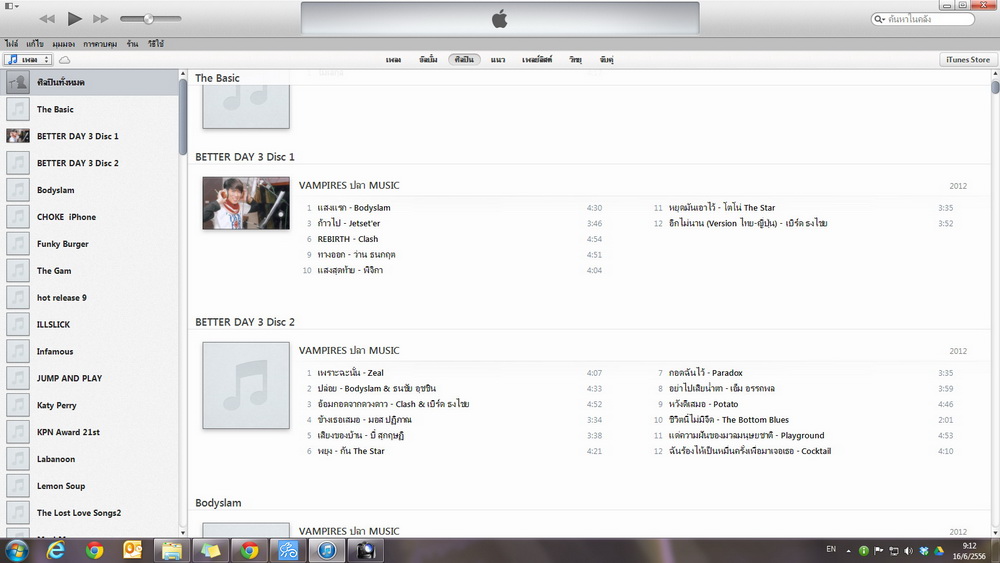Click the BETTER DAY 3 Disc 2 blank artwork
1000x563 pixels.
point(246,385)
